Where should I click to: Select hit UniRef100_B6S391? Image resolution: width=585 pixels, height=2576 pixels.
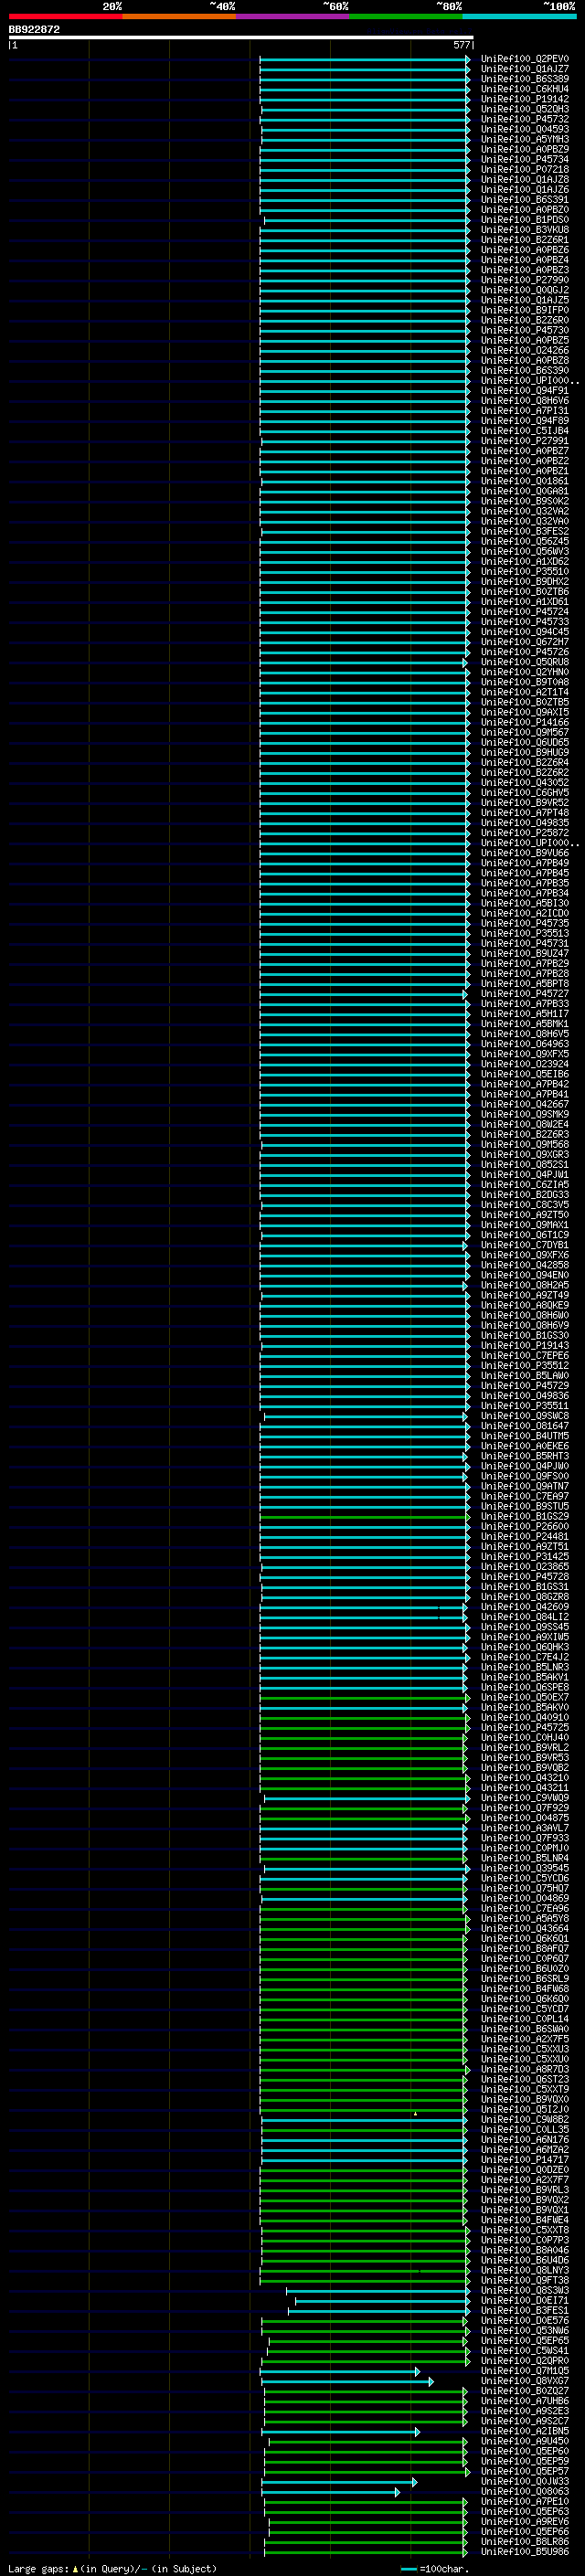(x=525, y=199)
